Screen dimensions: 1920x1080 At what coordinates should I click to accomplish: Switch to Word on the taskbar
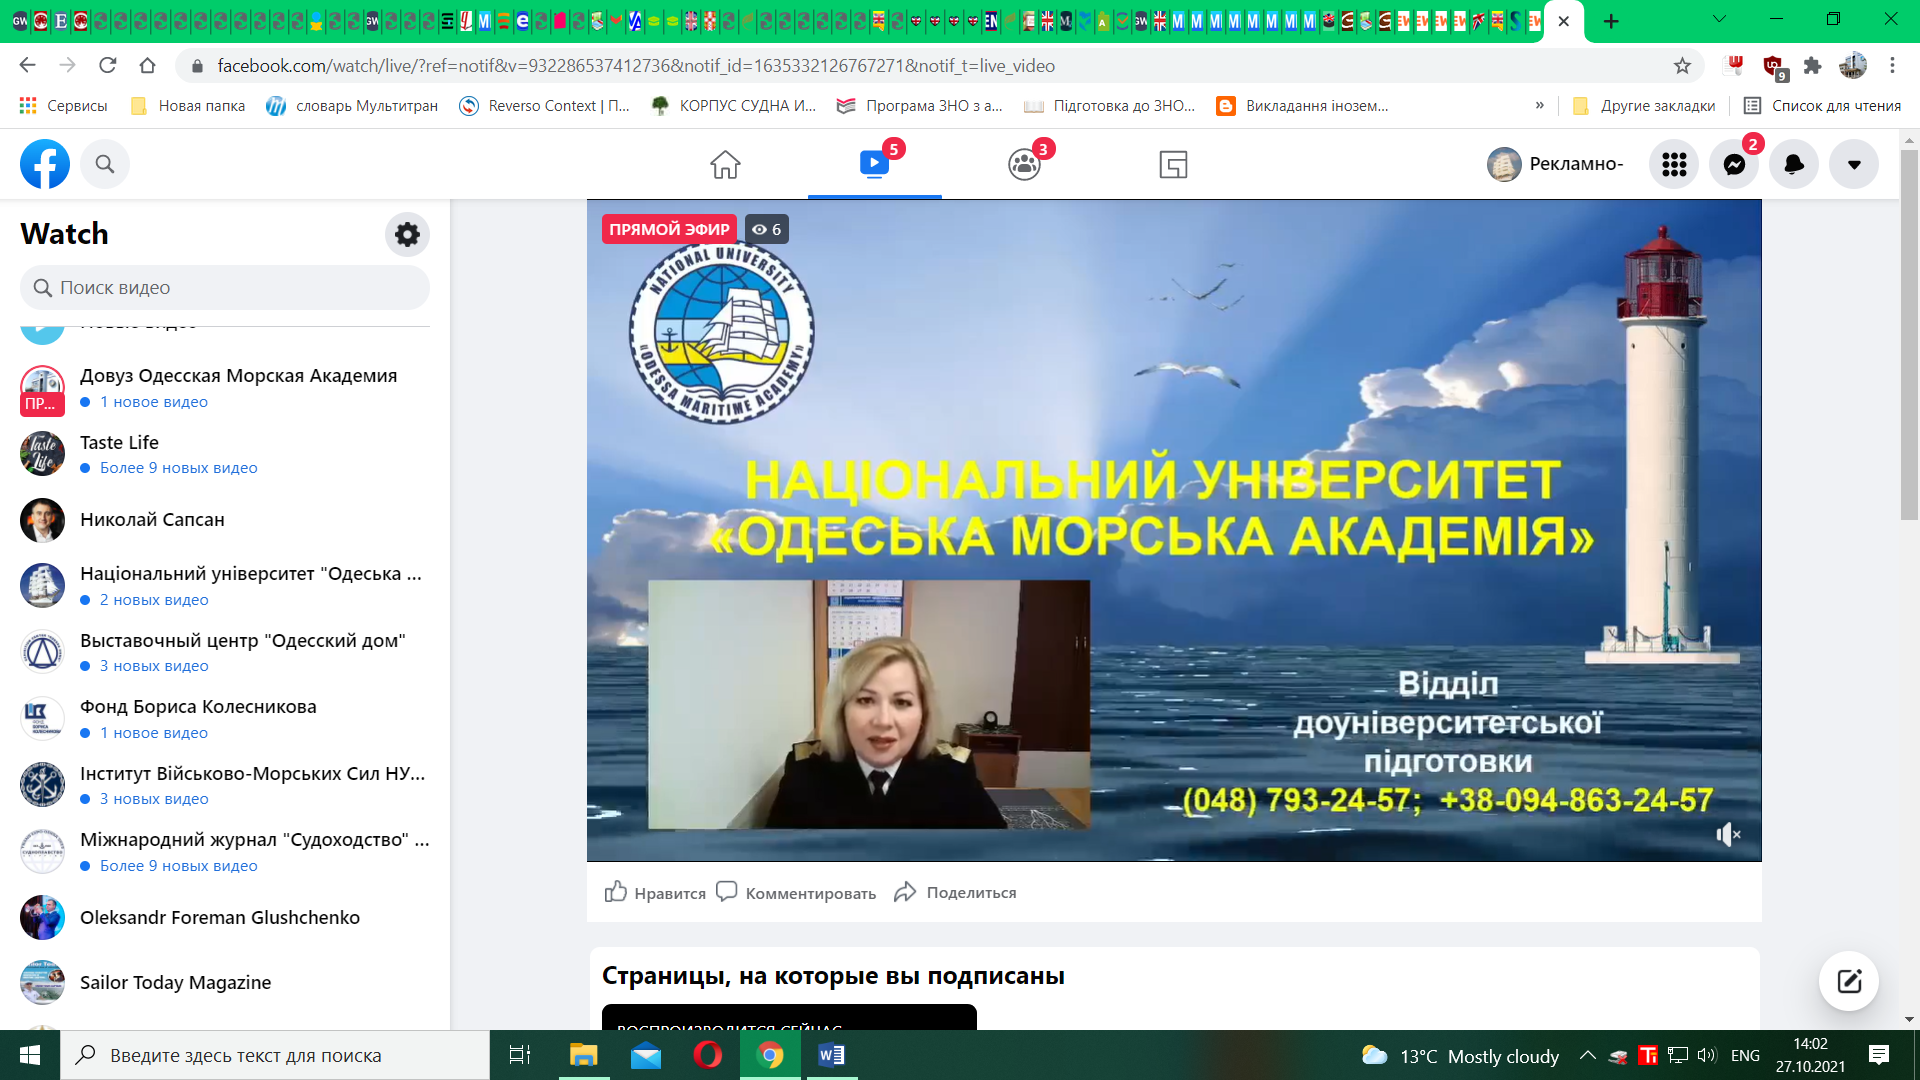point(832,1055)
